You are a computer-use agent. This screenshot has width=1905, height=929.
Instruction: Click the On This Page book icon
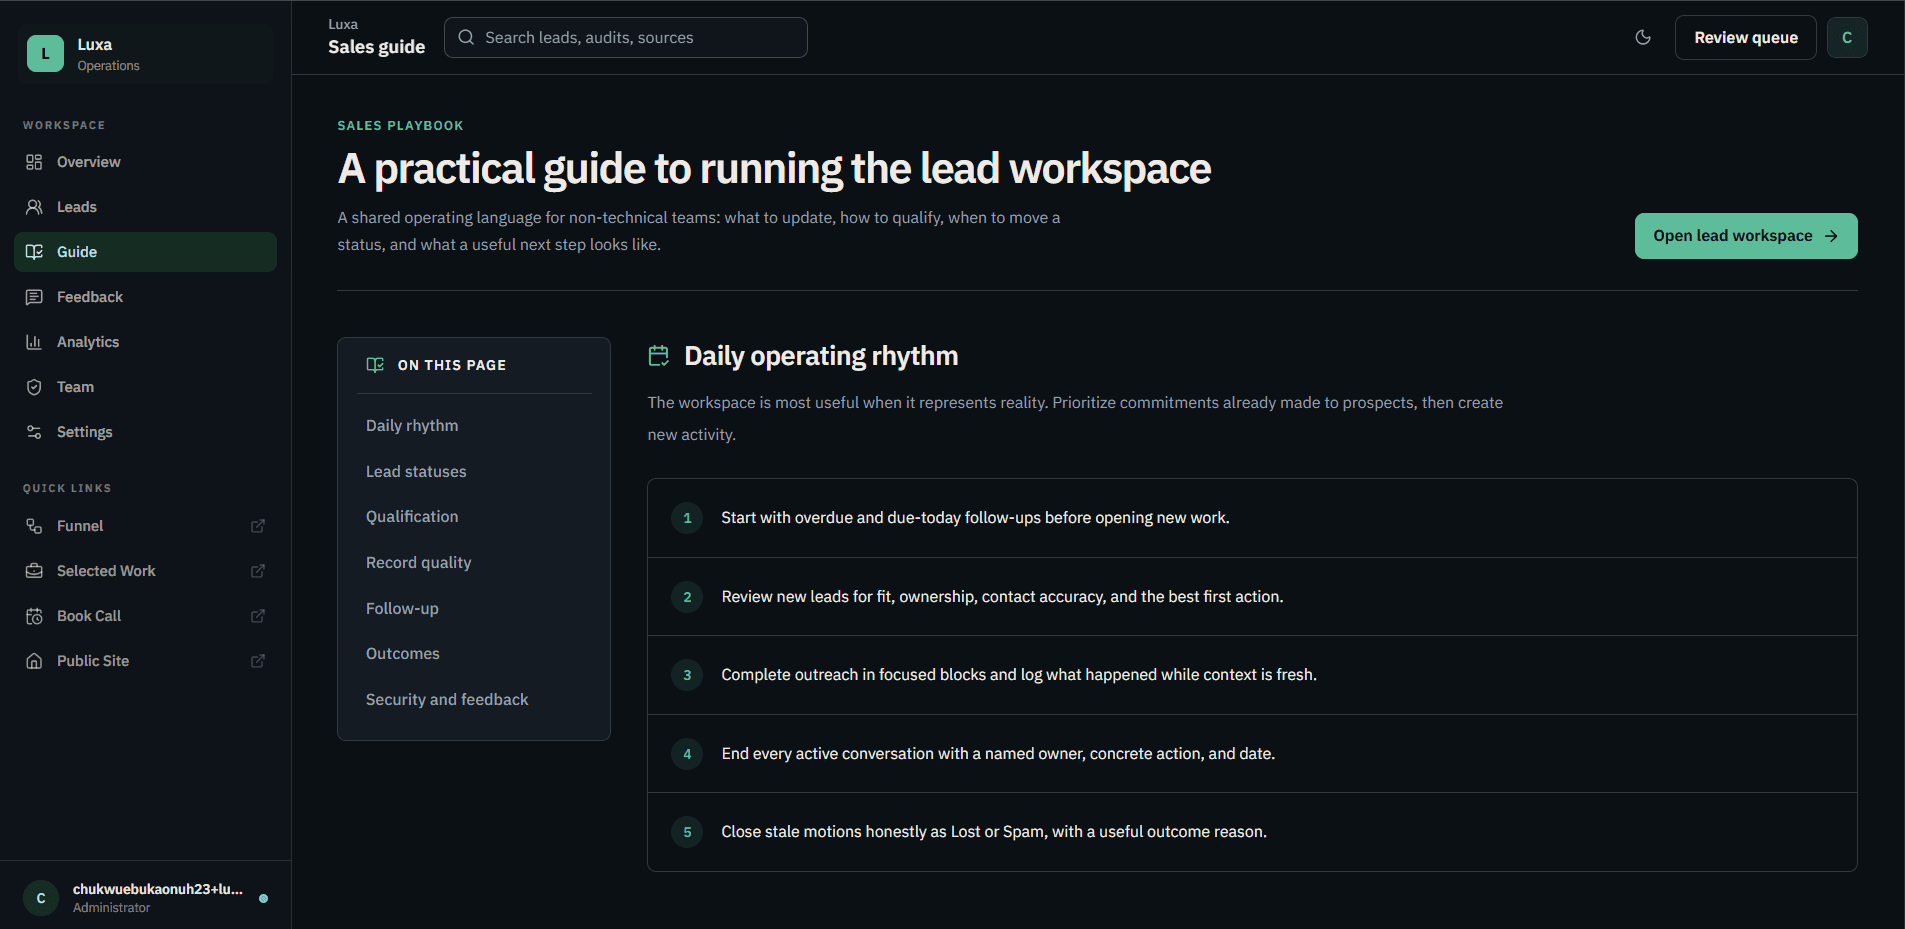coord(375,365)
